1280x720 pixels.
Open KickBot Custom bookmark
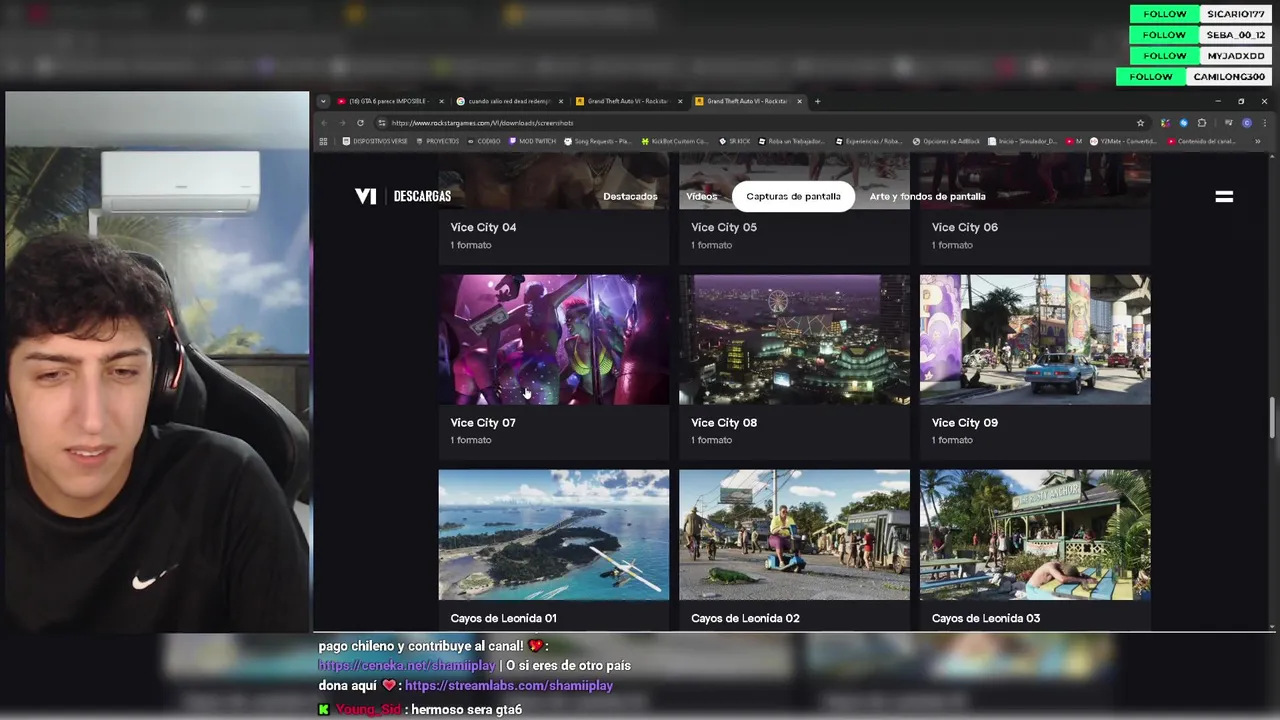(x=674, y=141)
